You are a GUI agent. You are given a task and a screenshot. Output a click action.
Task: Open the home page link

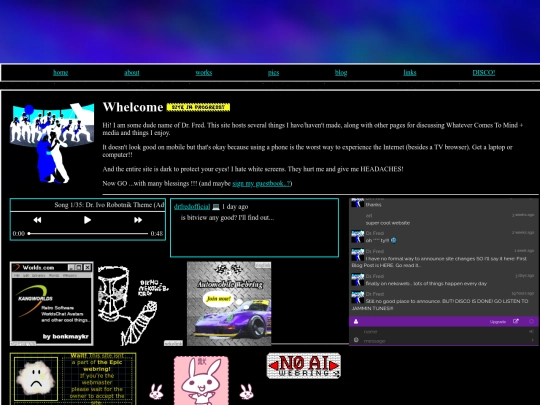pyautogui.click(x=61, y=73)
